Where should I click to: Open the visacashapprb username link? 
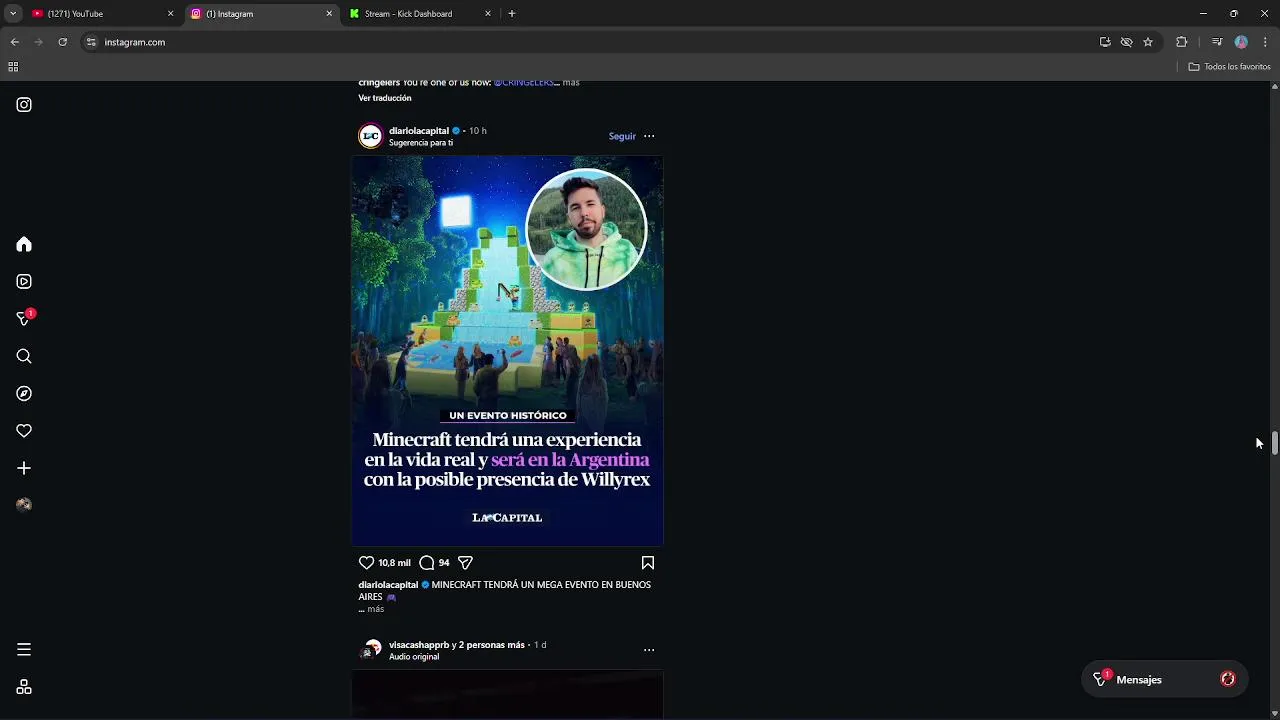click(419, 645)
